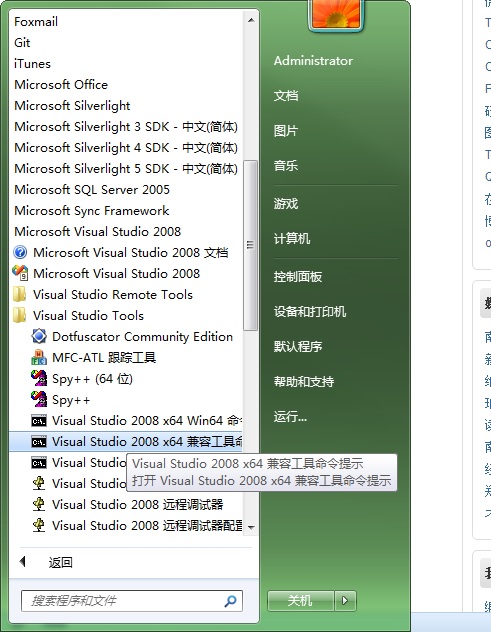Screen dimensions: 491x632
Task: Expand the iTunes program folder
Action: 32,64
